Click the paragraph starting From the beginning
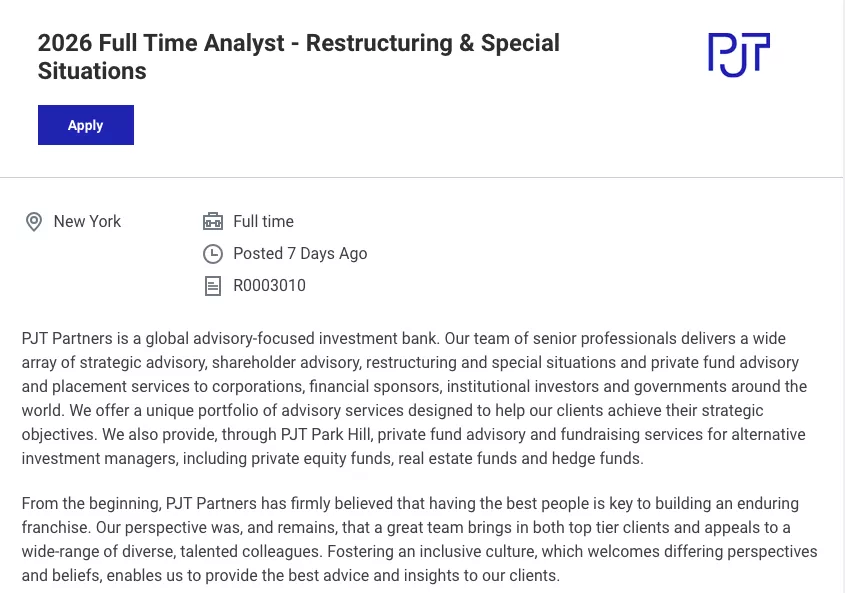The width and height of the screenshot is (845, 593). coord(419,539)
